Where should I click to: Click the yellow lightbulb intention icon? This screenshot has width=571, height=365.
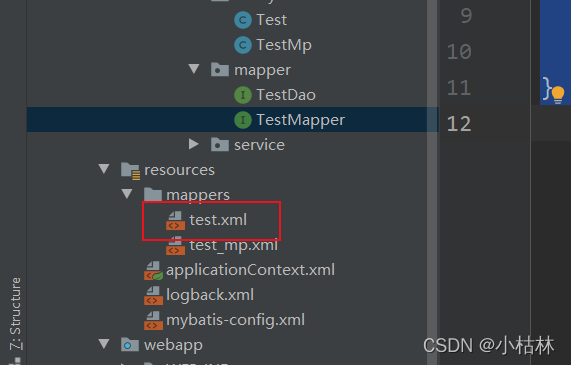(558, 95)
